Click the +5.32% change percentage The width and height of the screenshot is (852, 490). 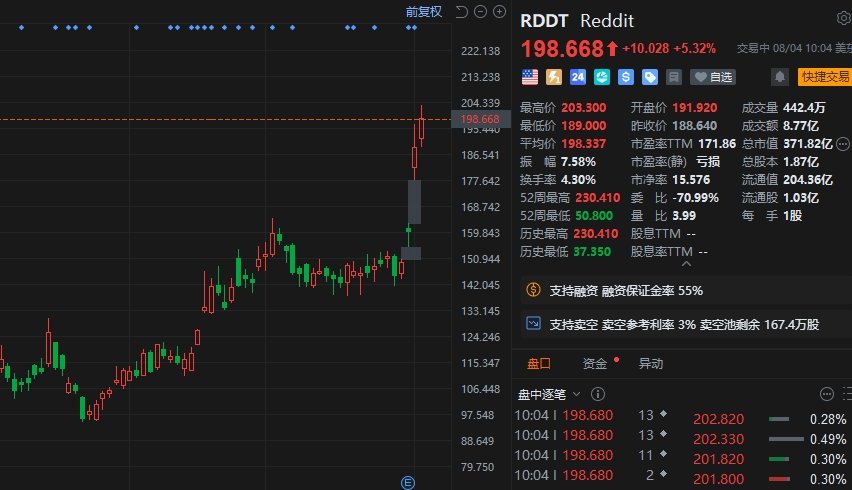tap(694, 48)
